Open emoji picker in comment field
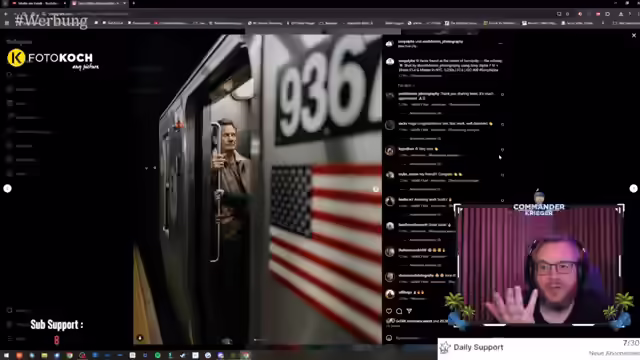This screenshot has width=640, height=360. [x=389, y=338]
